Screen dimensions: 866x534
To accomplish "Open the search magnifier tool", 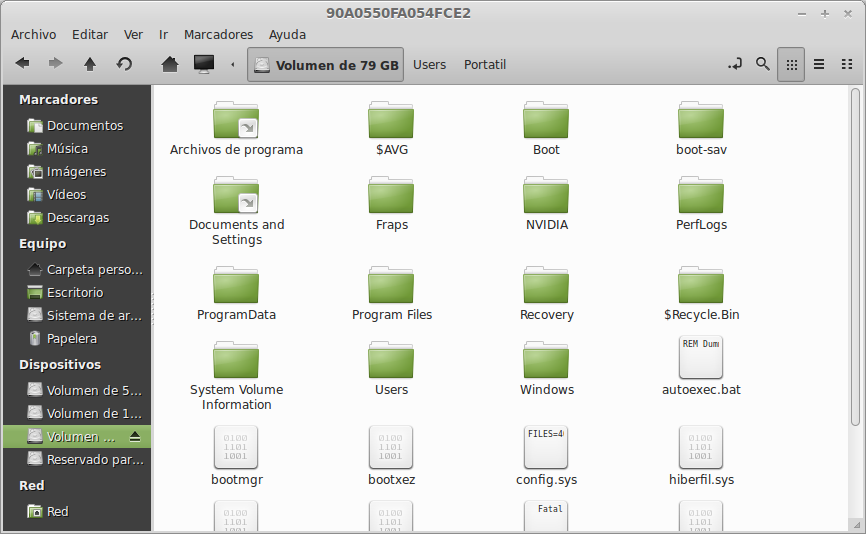I will pos(763,64).
